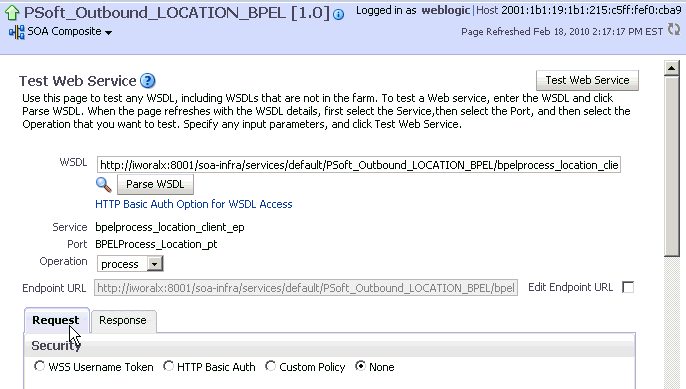Switch to the Request tab

click(56, 320)
